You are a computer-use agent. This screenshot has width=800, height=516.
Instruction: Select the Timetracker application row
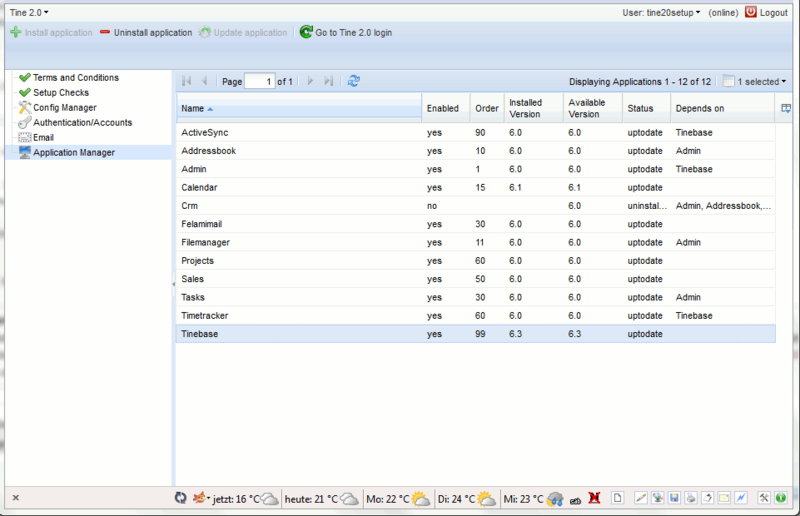click(x=476, y=315)
